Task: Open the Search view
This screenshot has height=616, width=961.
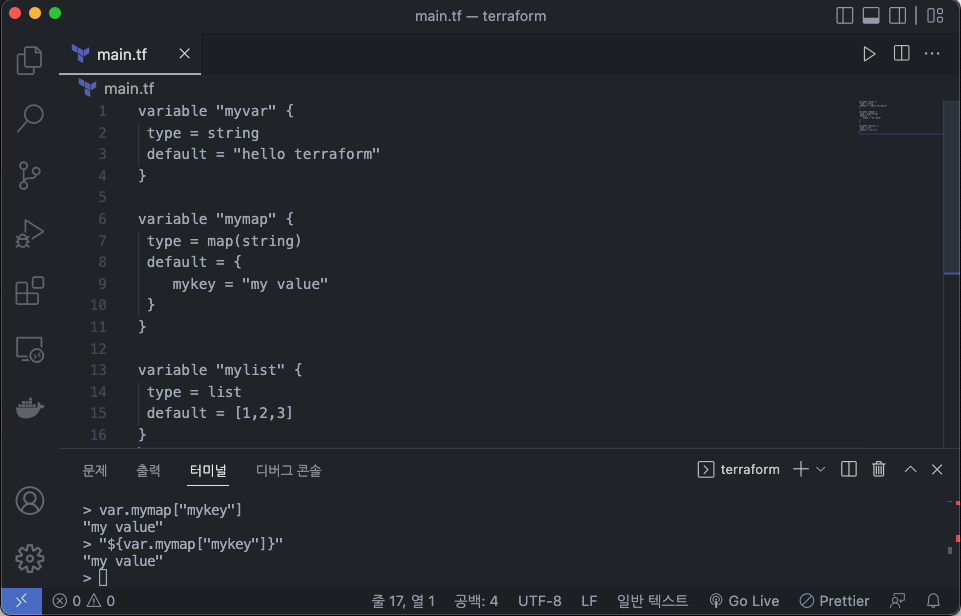Action: (x=29, y=118)
